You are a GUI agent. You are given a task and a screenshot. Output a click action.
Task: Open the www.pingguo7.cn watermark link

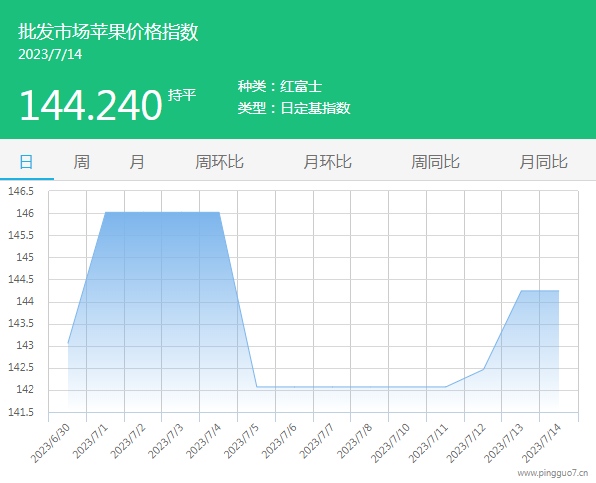(x=553, y=473)
